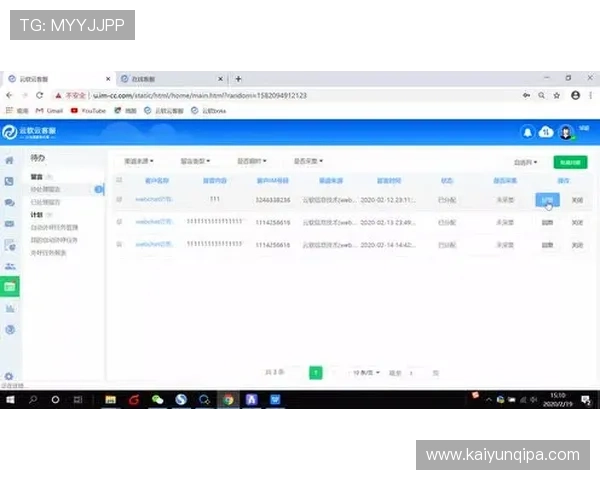600x480 pixels.
Task: Open the Chrome three-dot menu
Action: pyautogui.click(x=590, y=95)
